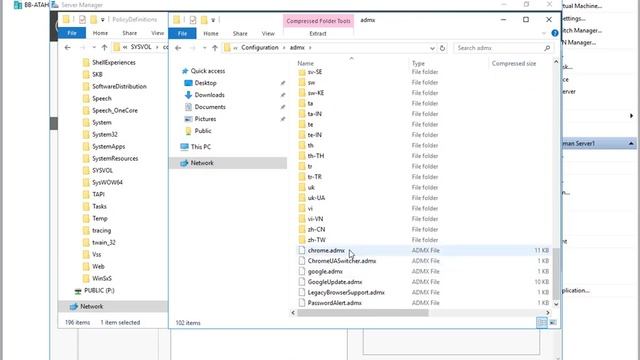Click the back arrow in the PolicyDefinitions window

coord(67,47)
